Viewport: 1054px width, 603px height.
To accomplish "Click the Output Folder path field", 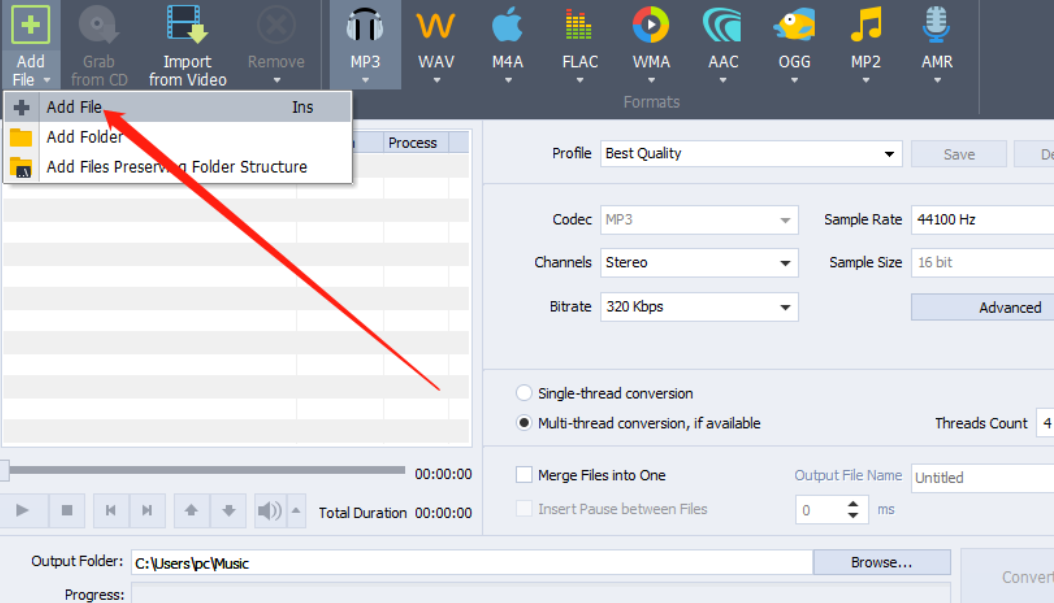I will (472, 563).
